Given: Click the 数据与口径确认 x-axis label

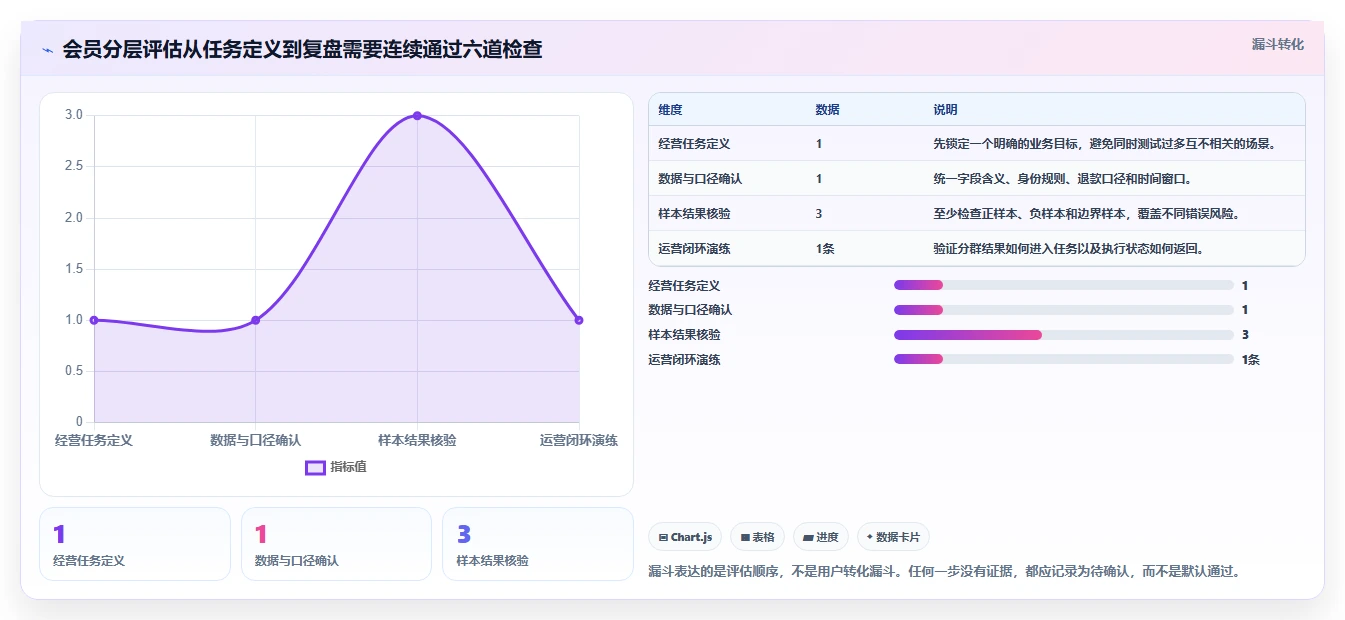Looking at the screenshot, I should pyautogui.click(x=256, y=440).
